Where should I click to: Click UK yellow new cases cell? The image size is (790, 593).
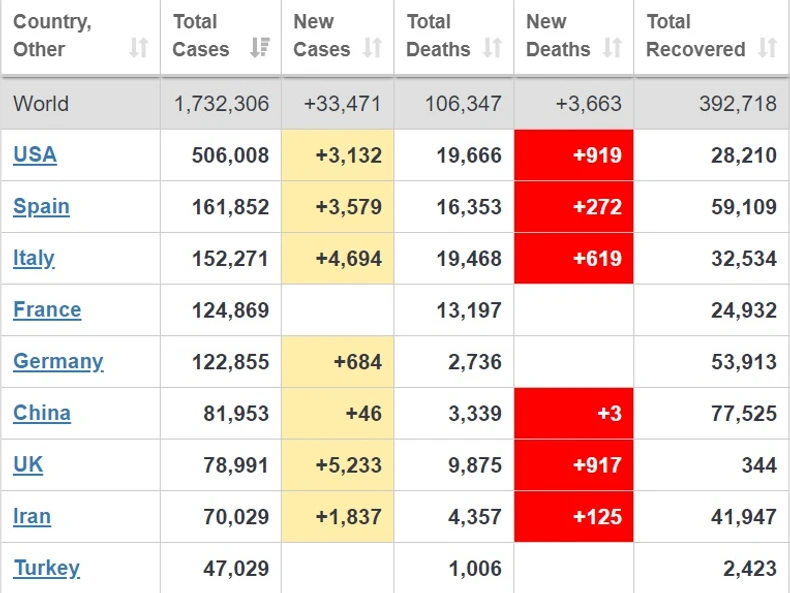tap(338, 465)
